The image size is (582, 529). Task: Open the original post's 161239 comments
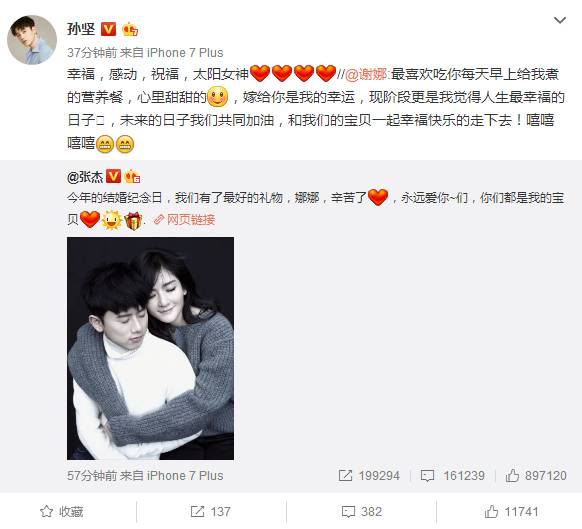pos(452,476)
